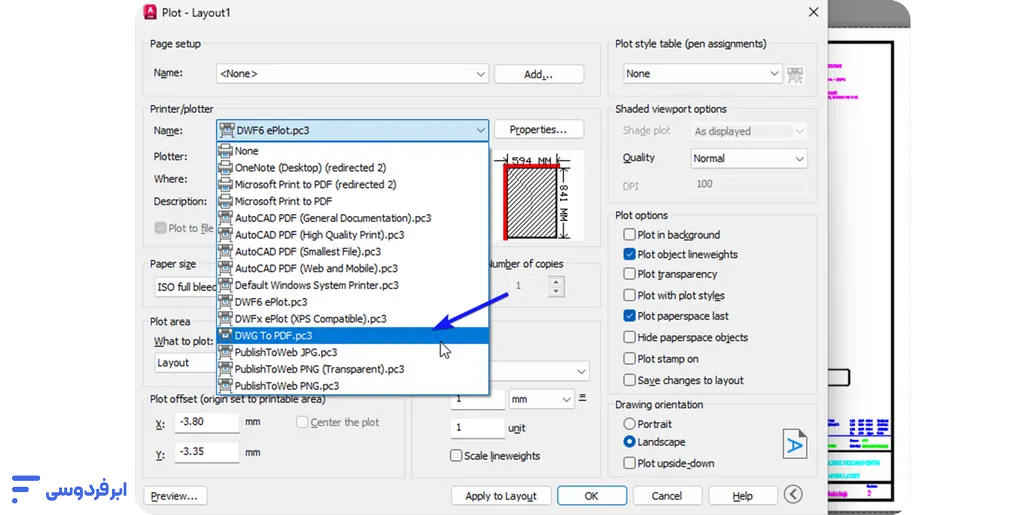This screenshot has height=515, width=1024.
Task: Open the Help button
Action: [x=743, y=496]
